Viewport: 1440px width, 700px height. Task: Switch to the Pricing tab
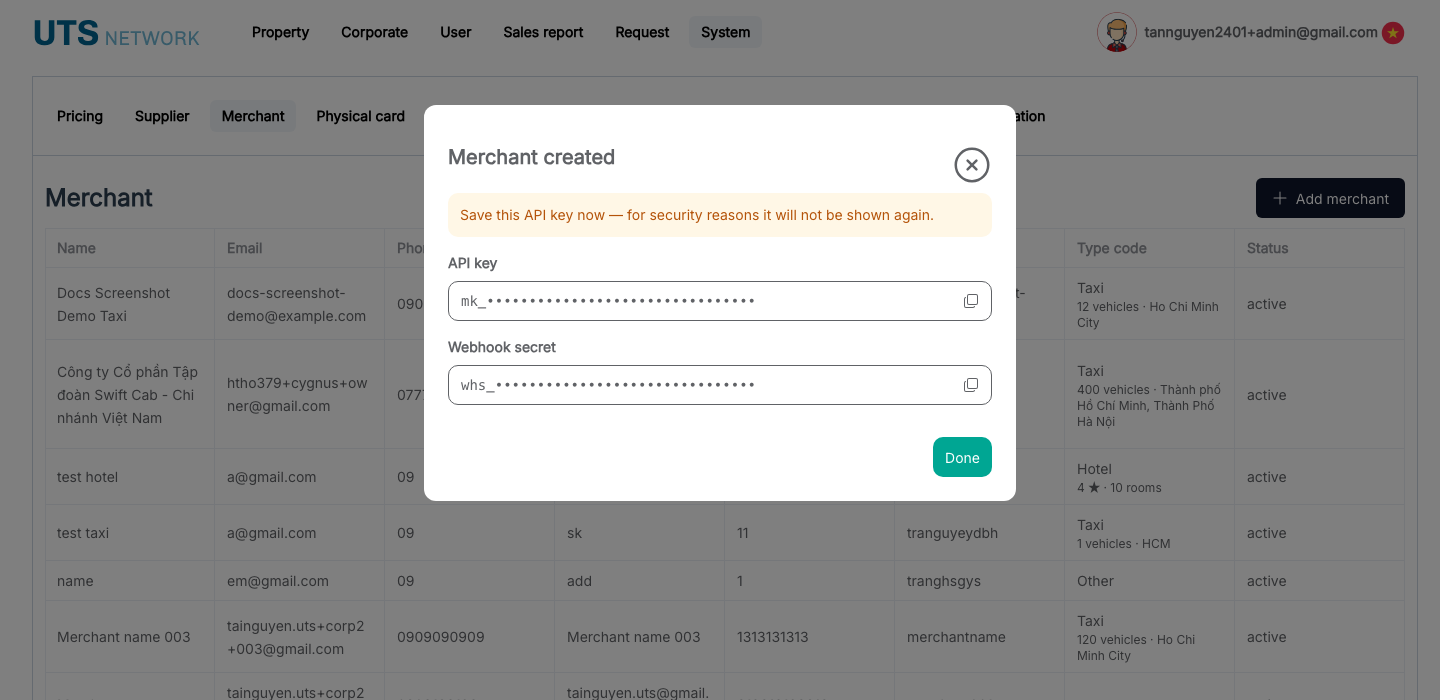click(80, 116)
